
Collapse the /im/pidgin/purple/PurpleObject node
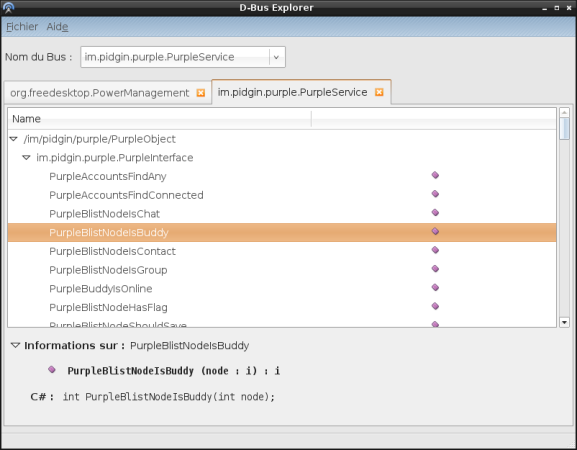14,139
